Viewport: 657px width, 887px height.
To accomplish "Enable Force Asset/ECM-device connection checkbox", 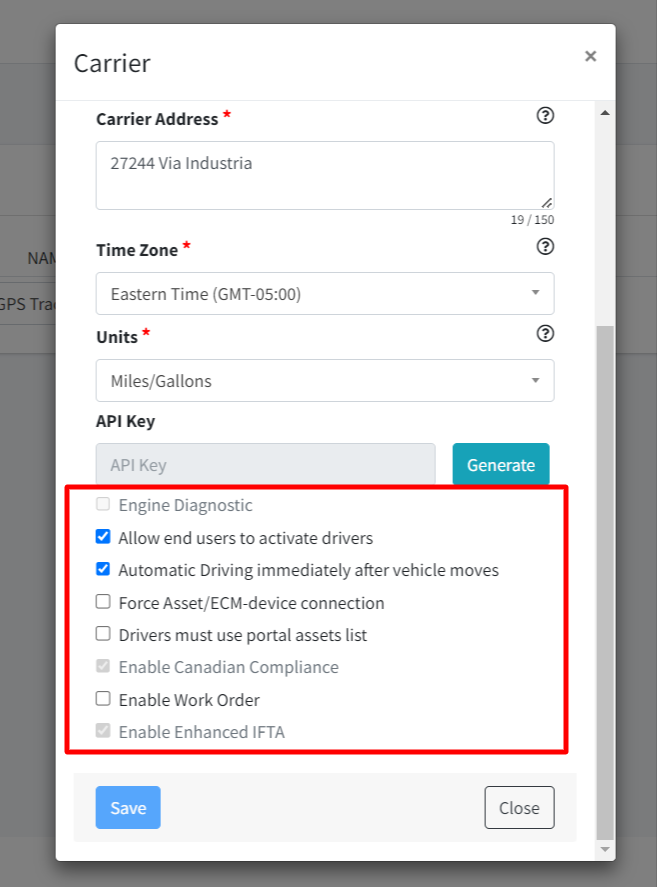I will 103,602.
